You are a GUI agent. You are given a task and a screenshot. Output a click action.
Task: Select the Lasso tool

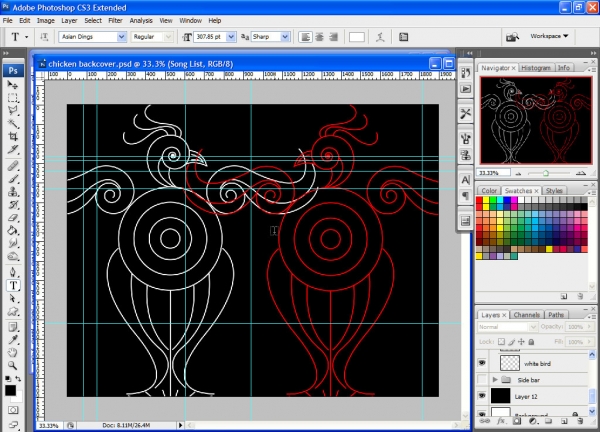pos(13,110)
